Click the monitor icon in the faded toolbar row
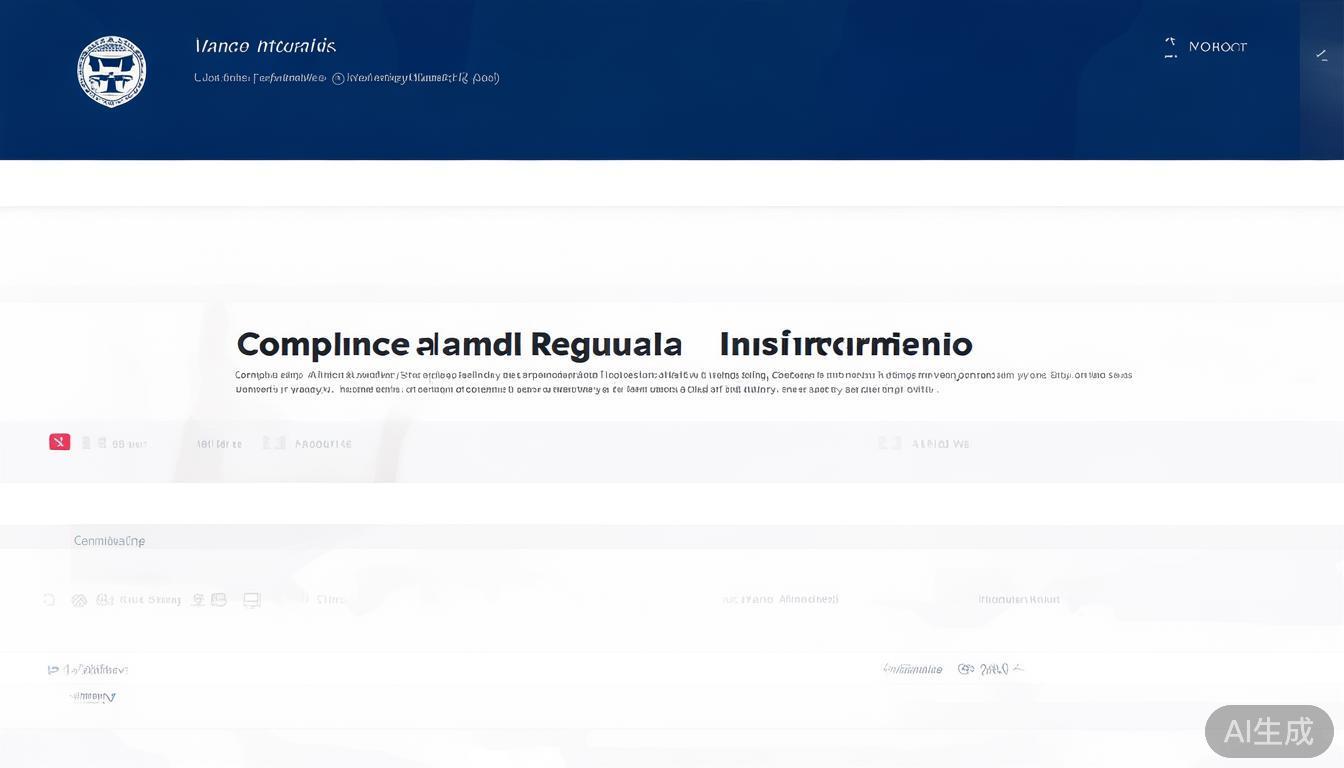Image resolution: width=1344 pixels, height=768 pixels. tap(252, 600)
